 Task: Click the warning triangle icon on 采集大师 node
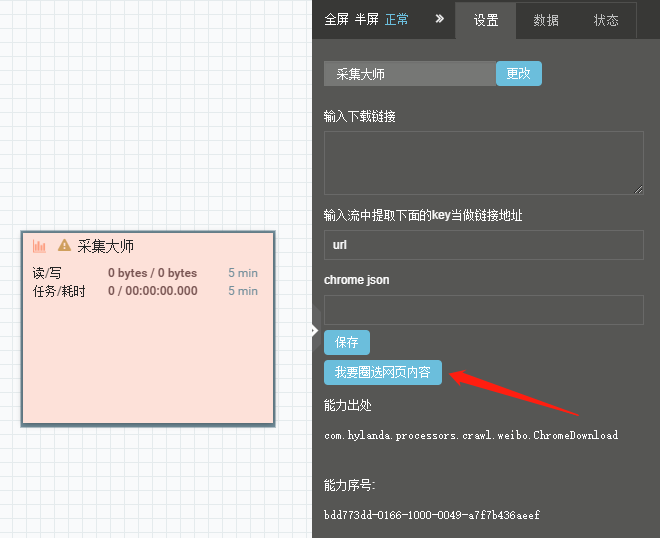(64, 245)
